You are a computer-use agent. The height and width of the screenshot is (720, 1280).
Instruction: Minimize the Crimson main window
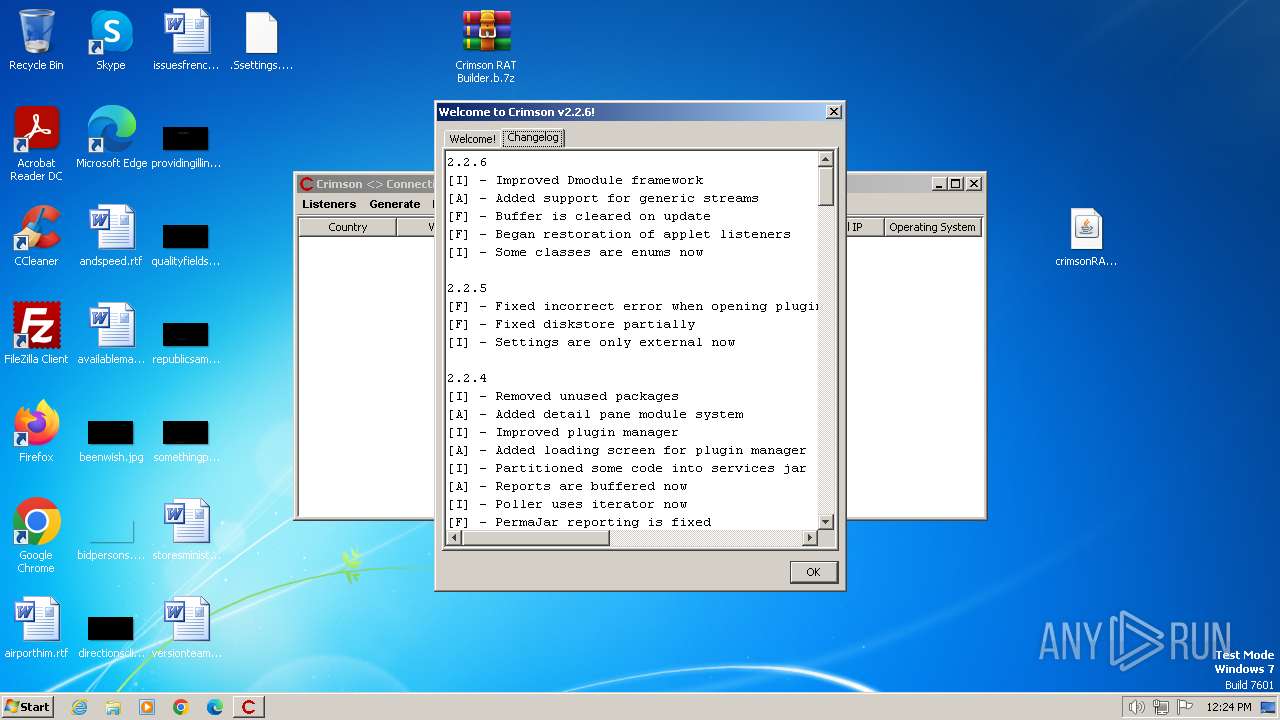click(x=939, y=184)
